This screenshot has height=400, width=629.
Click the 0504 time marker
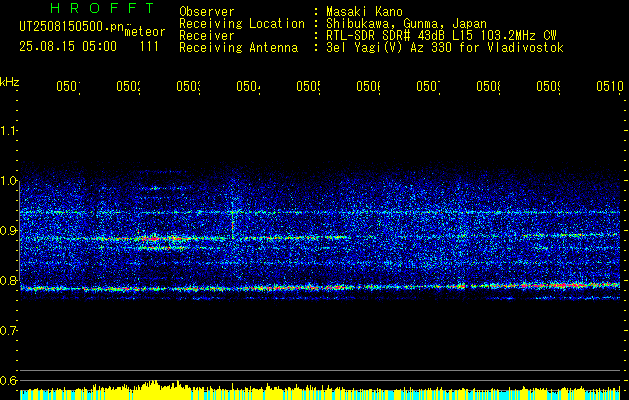click(x=248, y=86)
